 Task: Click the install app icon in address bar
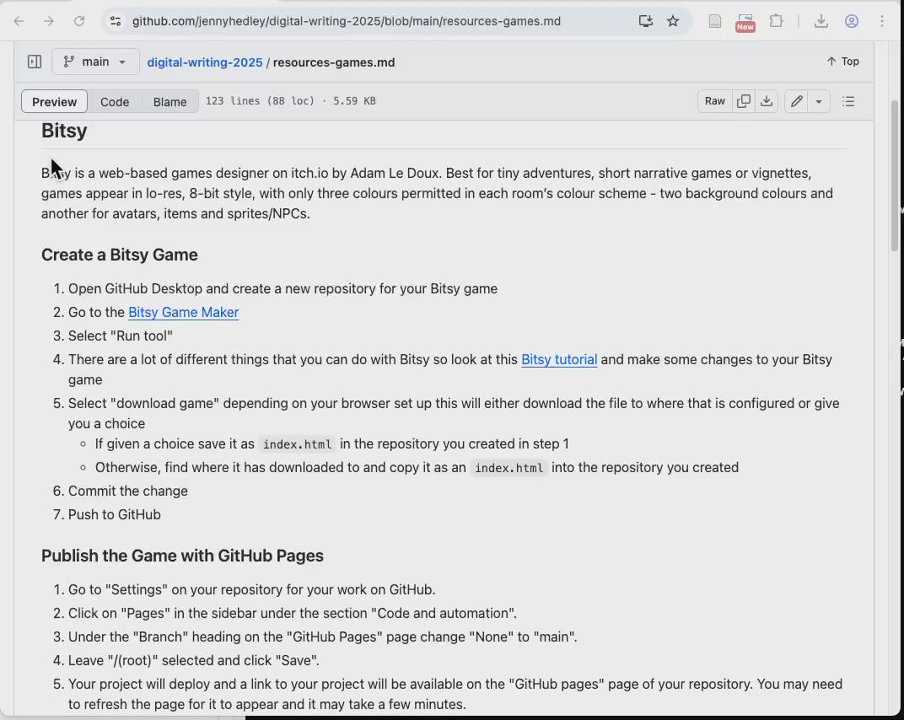click(646, 21)
